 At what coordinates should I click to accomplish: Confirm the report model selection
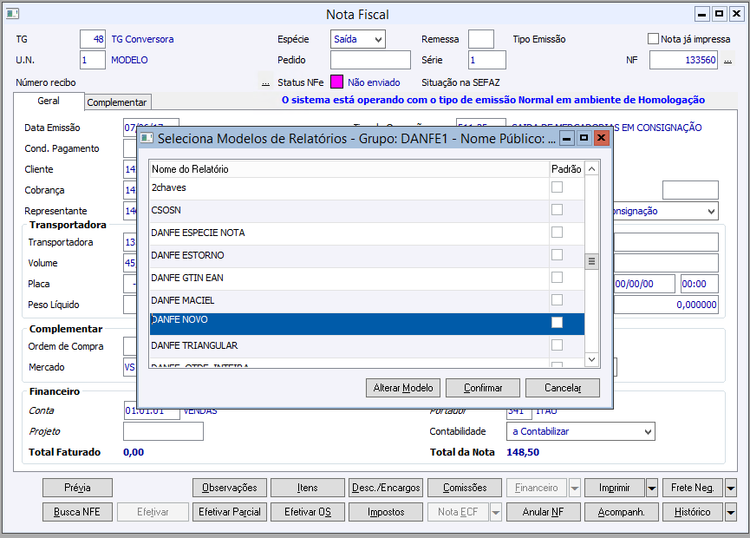click(x=483, y=388)
